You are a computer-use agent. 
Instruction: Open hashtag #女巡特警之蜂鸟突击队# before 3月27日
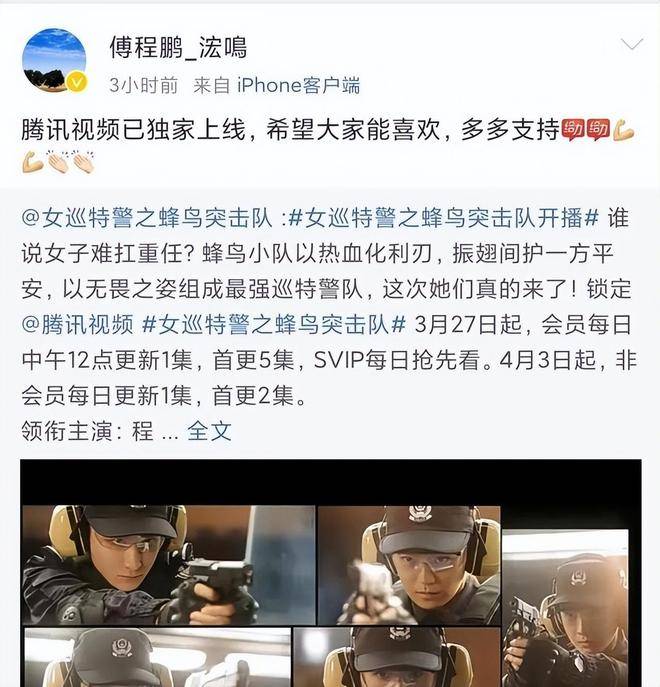point(274,325)
